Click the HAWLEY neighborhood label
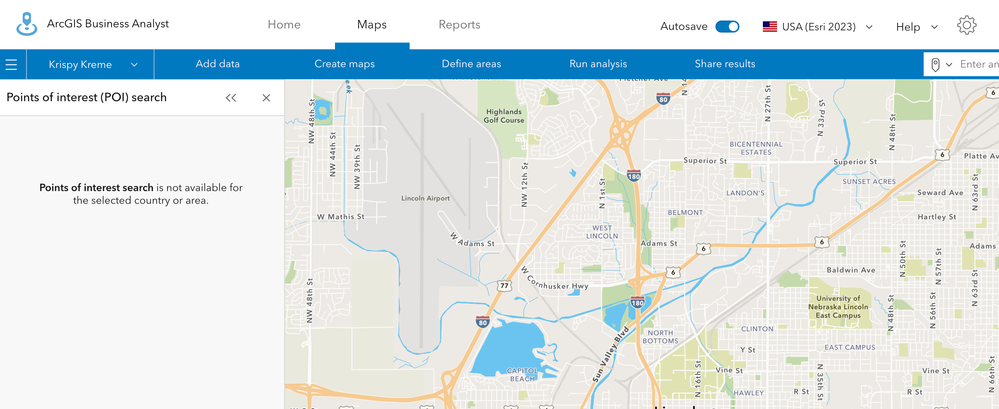The height and width of the screenshot is (409, 999). point(748,393)
